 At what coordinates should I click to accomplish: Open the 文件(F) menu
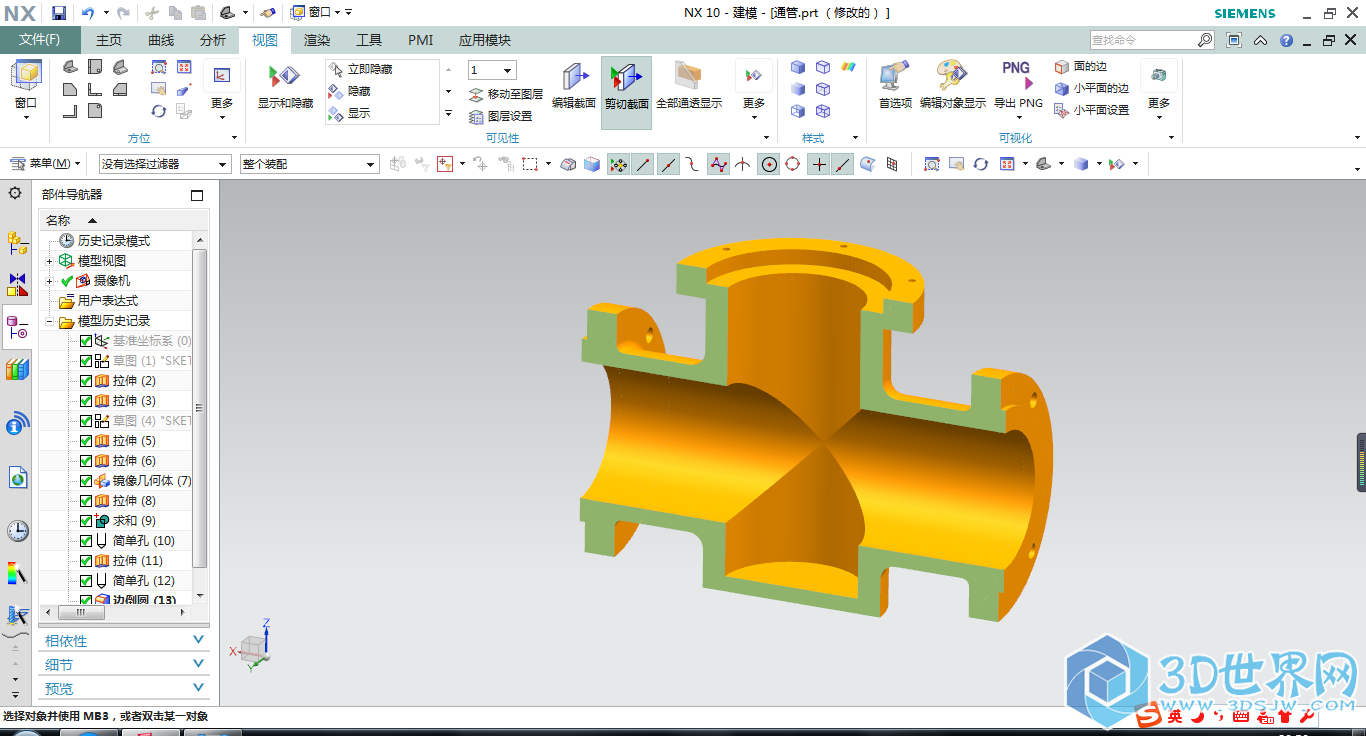tap(40, 40)
